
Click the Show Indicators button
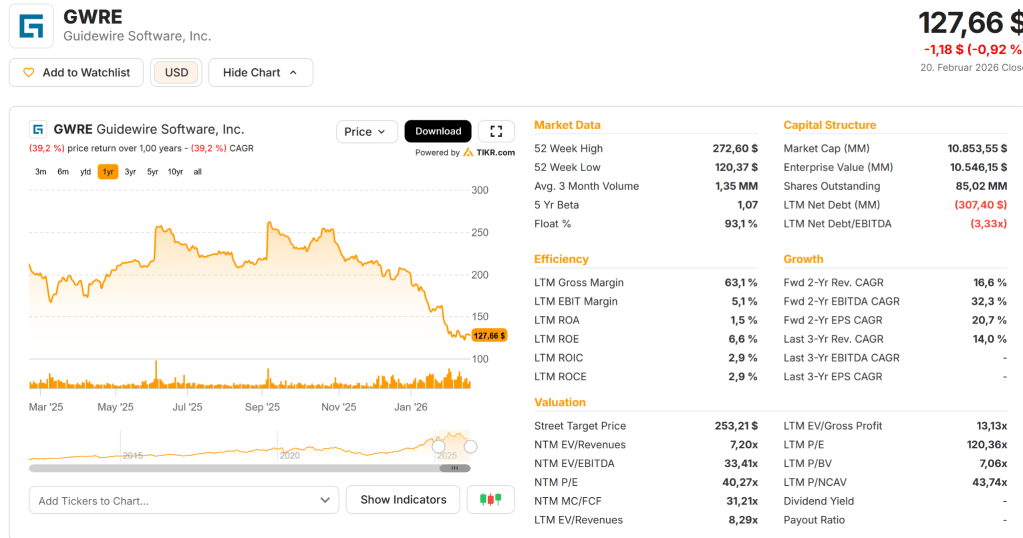click(x=403, y=500)
